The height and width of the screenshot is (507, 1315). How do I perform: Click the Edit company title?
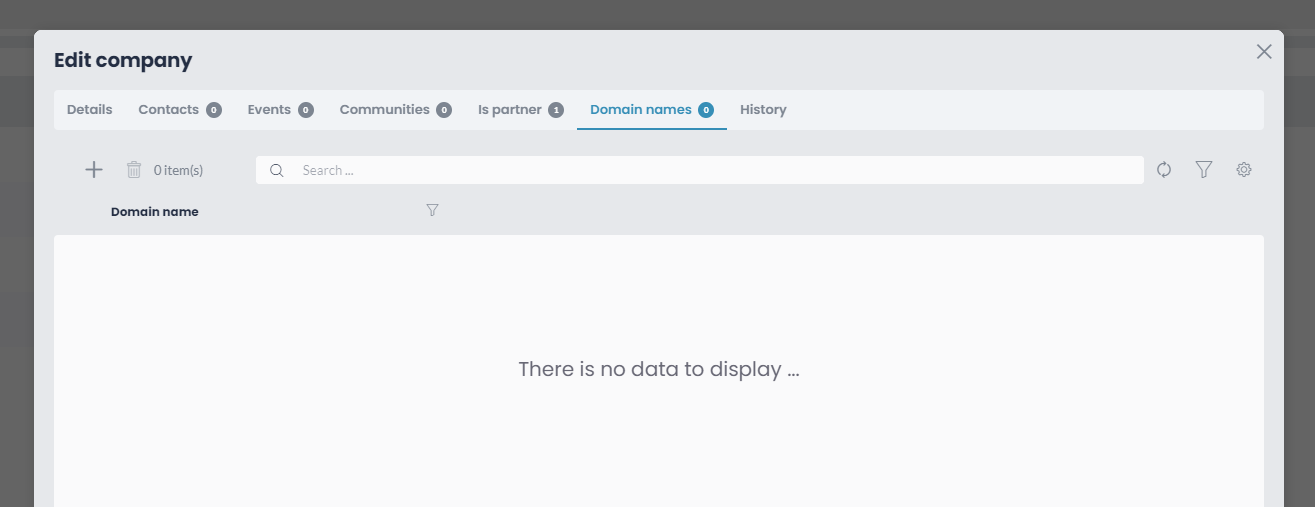pos(123,60)
